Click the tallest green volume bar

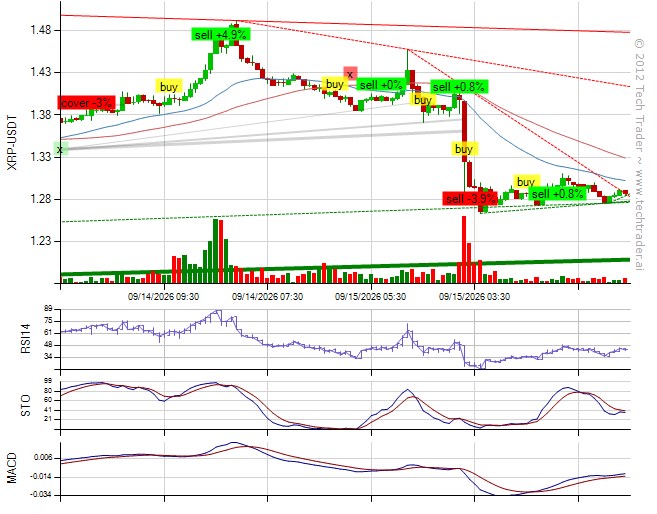(215, 251)
